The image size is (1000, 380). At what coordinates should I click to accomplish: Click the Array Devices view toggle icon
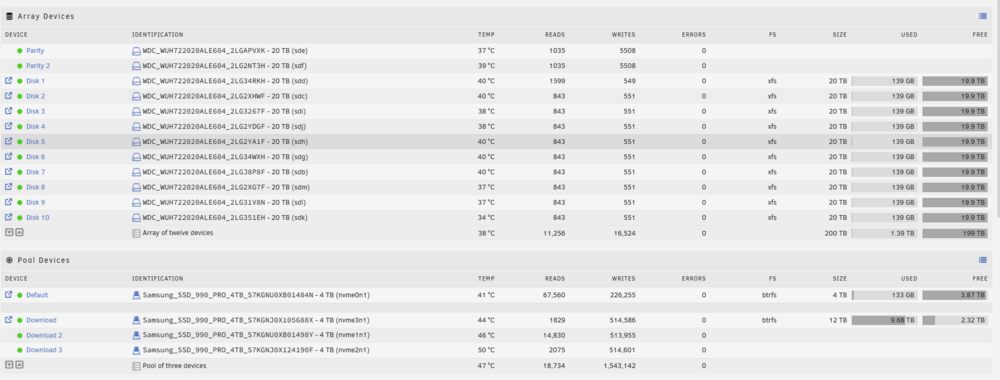coord(983,16)
